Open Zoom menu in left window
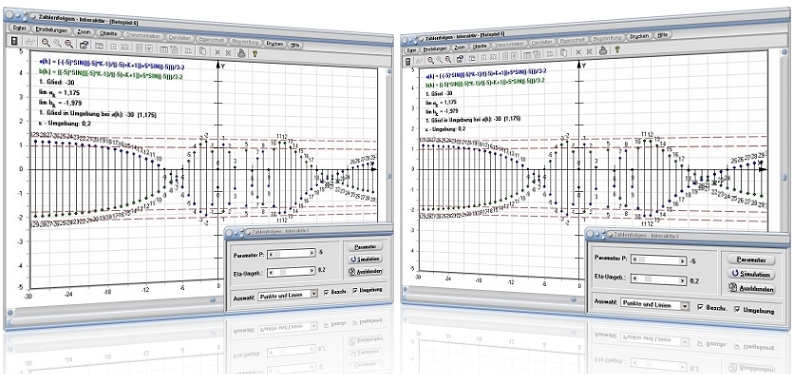Image resolution: width=794 pixels, height=374 pixels. 84,32
